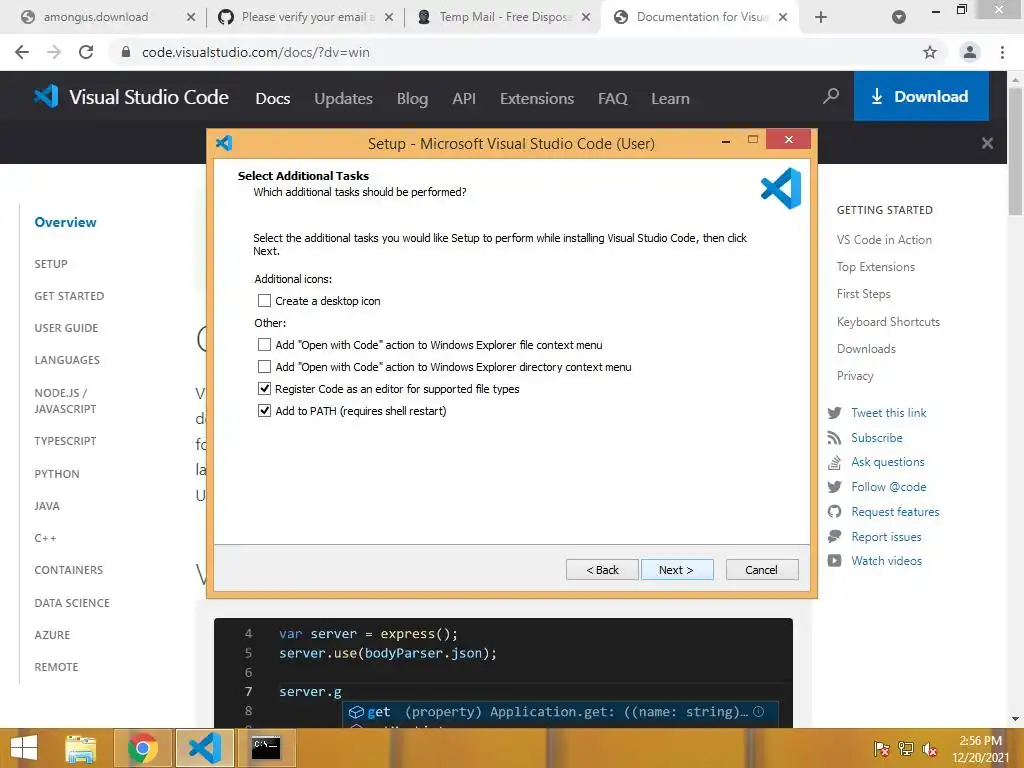Click the Download button on the website
Image resolution: width=1024 pixels, height=768 pixels.
point(921,97)
